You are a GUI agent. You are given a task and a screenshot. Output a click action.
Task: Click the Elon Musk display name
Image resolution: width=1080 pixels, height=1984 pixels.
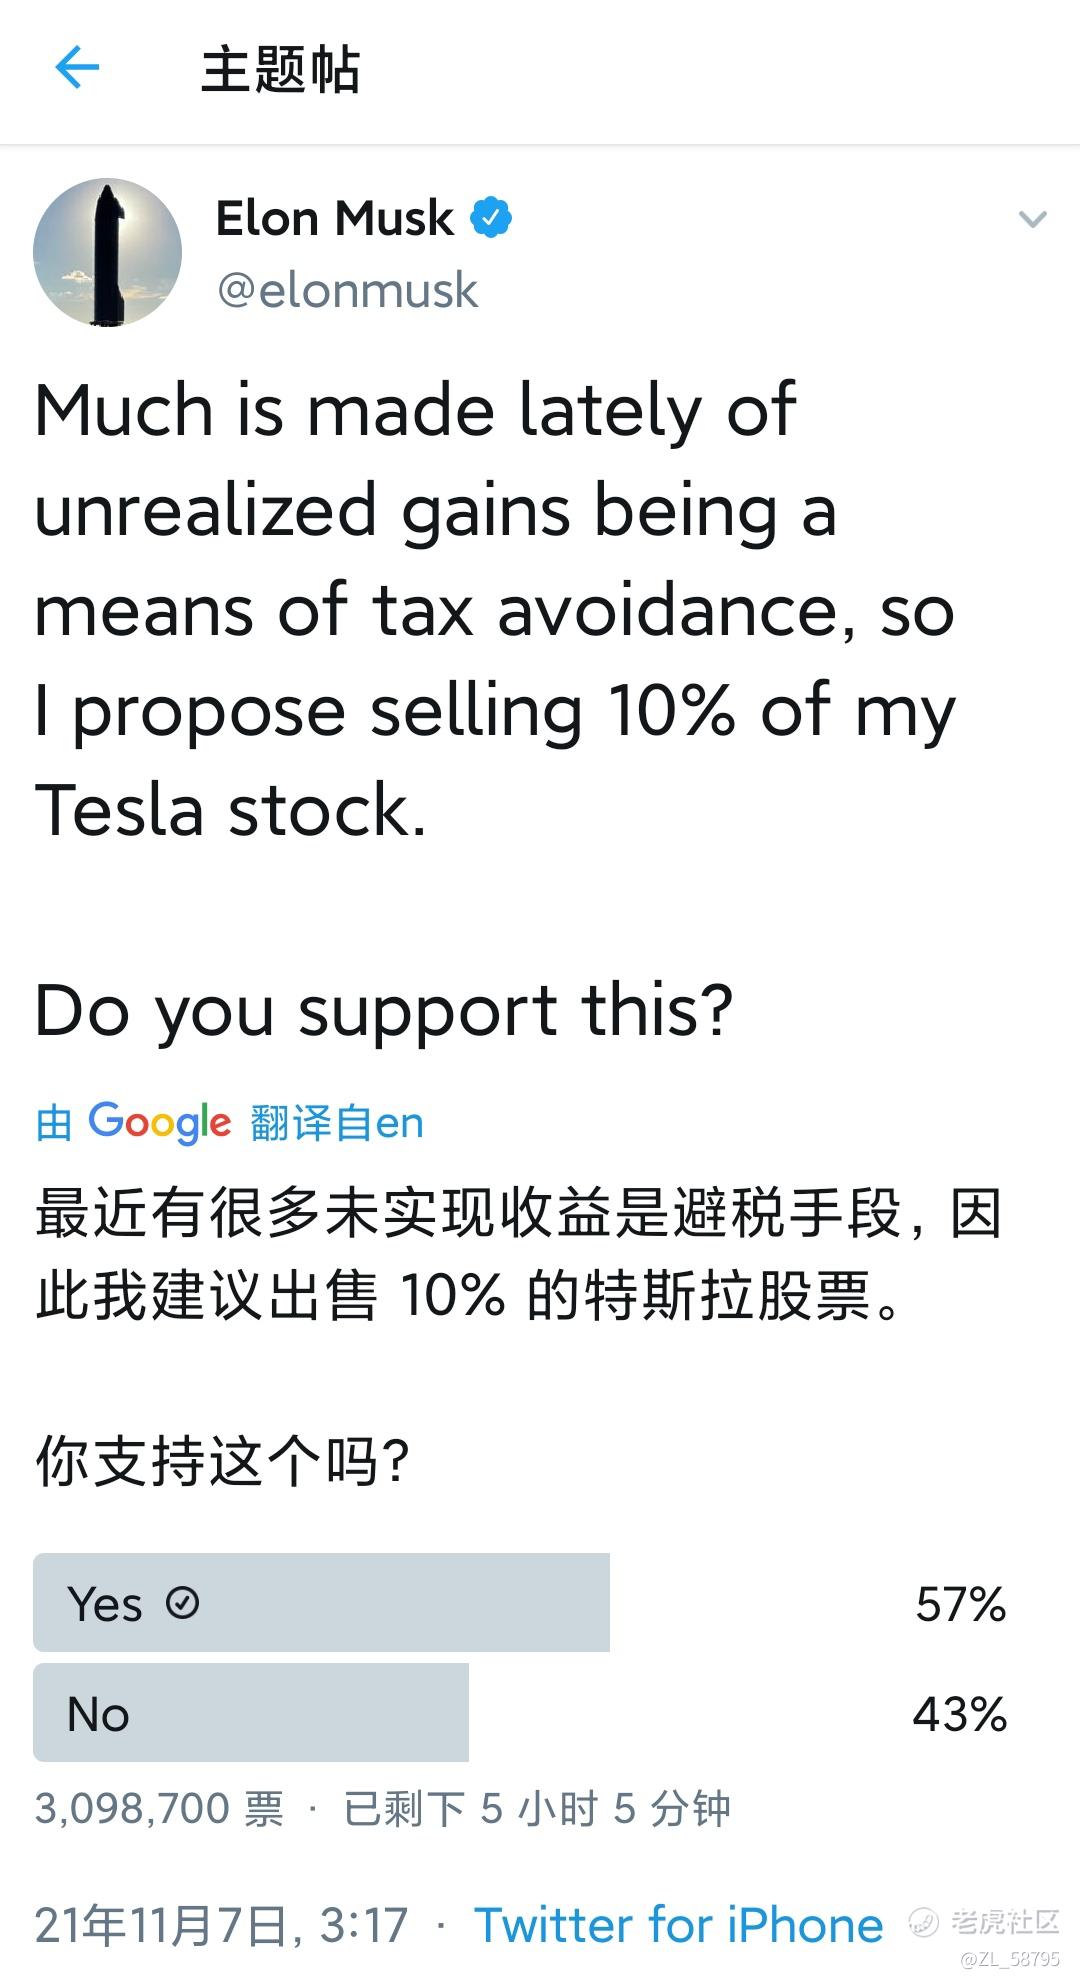coord(334,218)
